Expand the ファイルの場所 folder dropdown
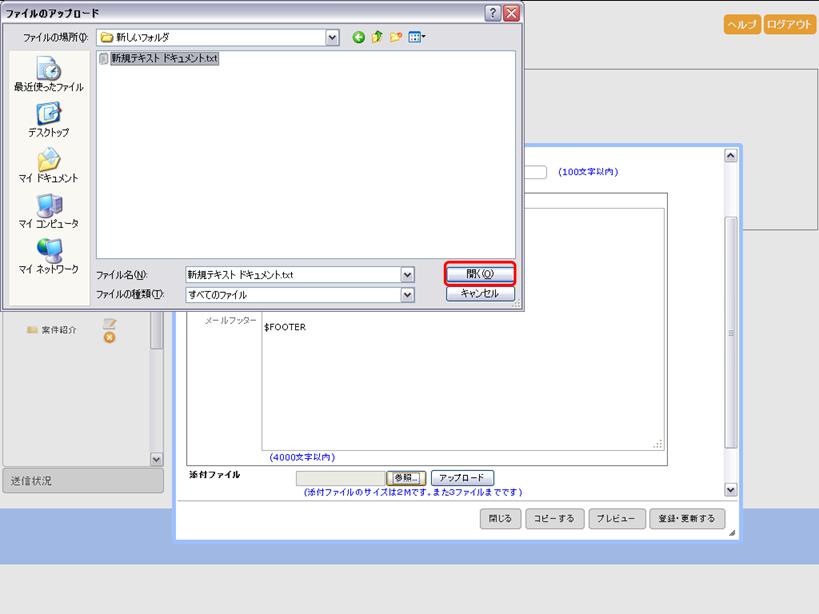Viewport: 819px width, 614px height. tap(332, 37)
